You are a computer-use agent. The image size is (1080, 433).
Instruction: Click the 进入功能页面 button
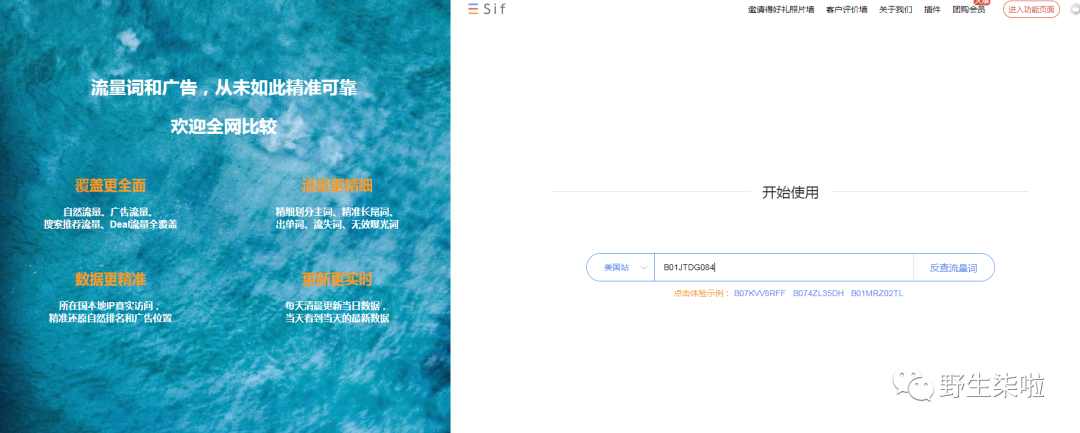[x=1031, y=10]
